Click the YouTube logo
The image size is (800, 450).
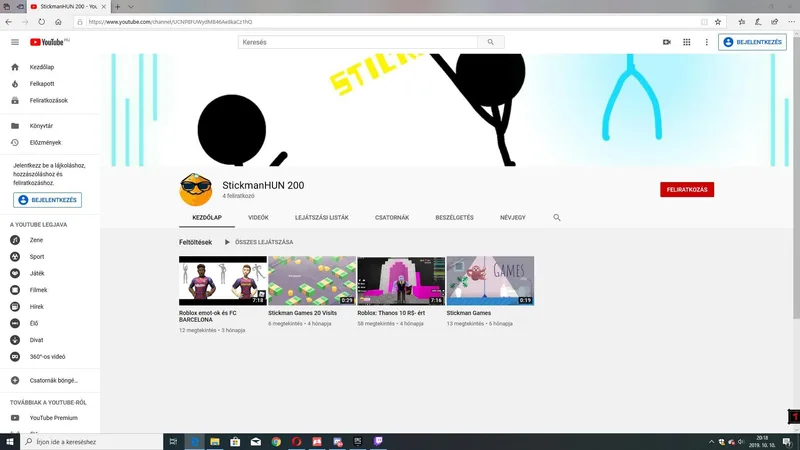(x=49, y=42)
